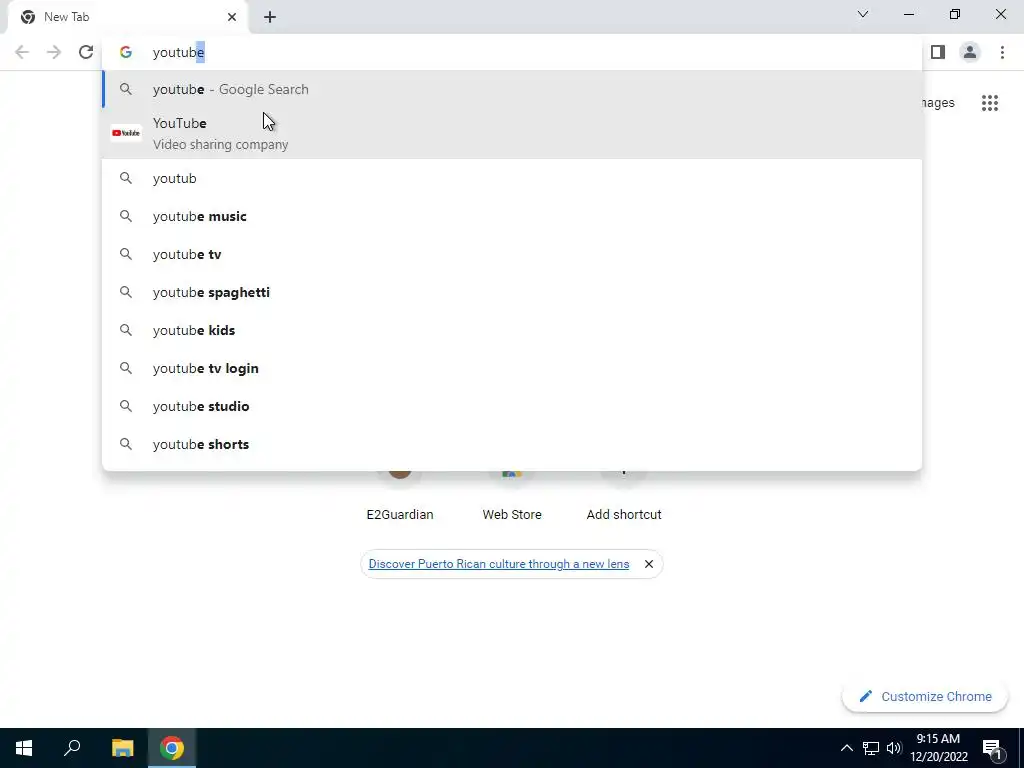Reload the page with the refresh icon

(x=86, y=52)
